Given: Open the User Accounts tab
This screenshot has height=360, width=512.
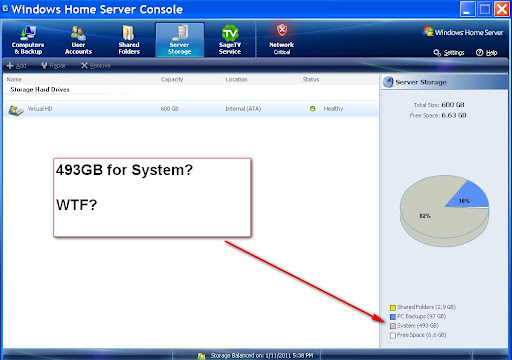Looking at the screenshot, I should [78, 40].
